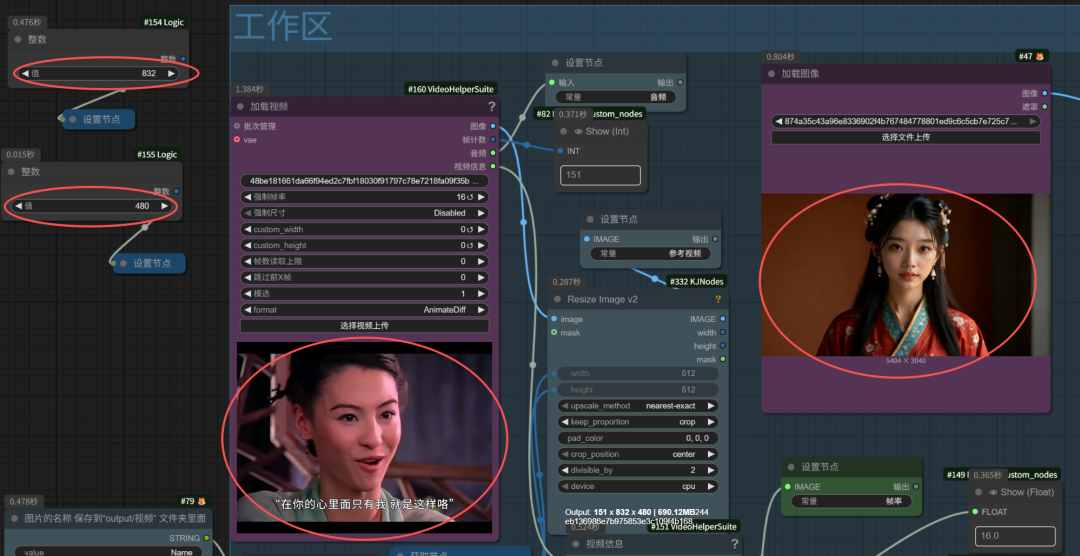Click the height output socket on Resize Image v2
The width and height of the screenshot is (1080, 556).
pyautogui.click(x=722, y=346)
